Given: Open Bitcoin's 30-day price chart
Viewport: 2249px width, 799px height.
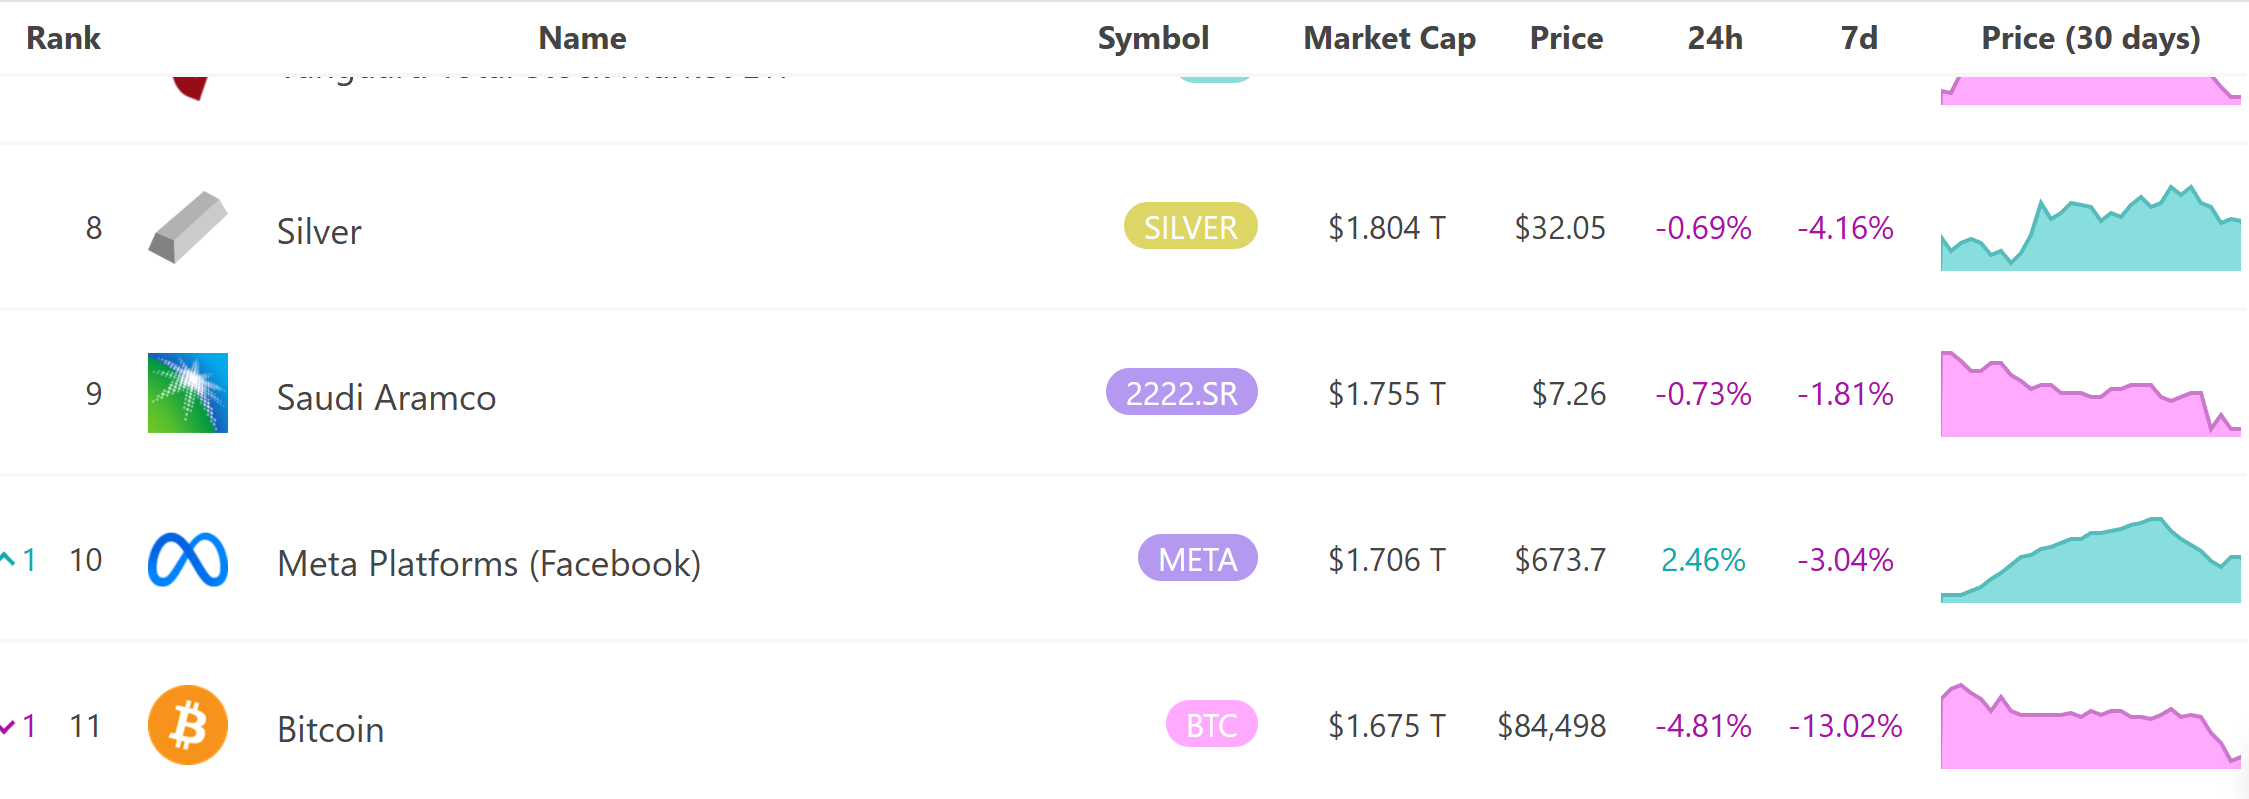Looking at the screenshot, I should 2090,727.
